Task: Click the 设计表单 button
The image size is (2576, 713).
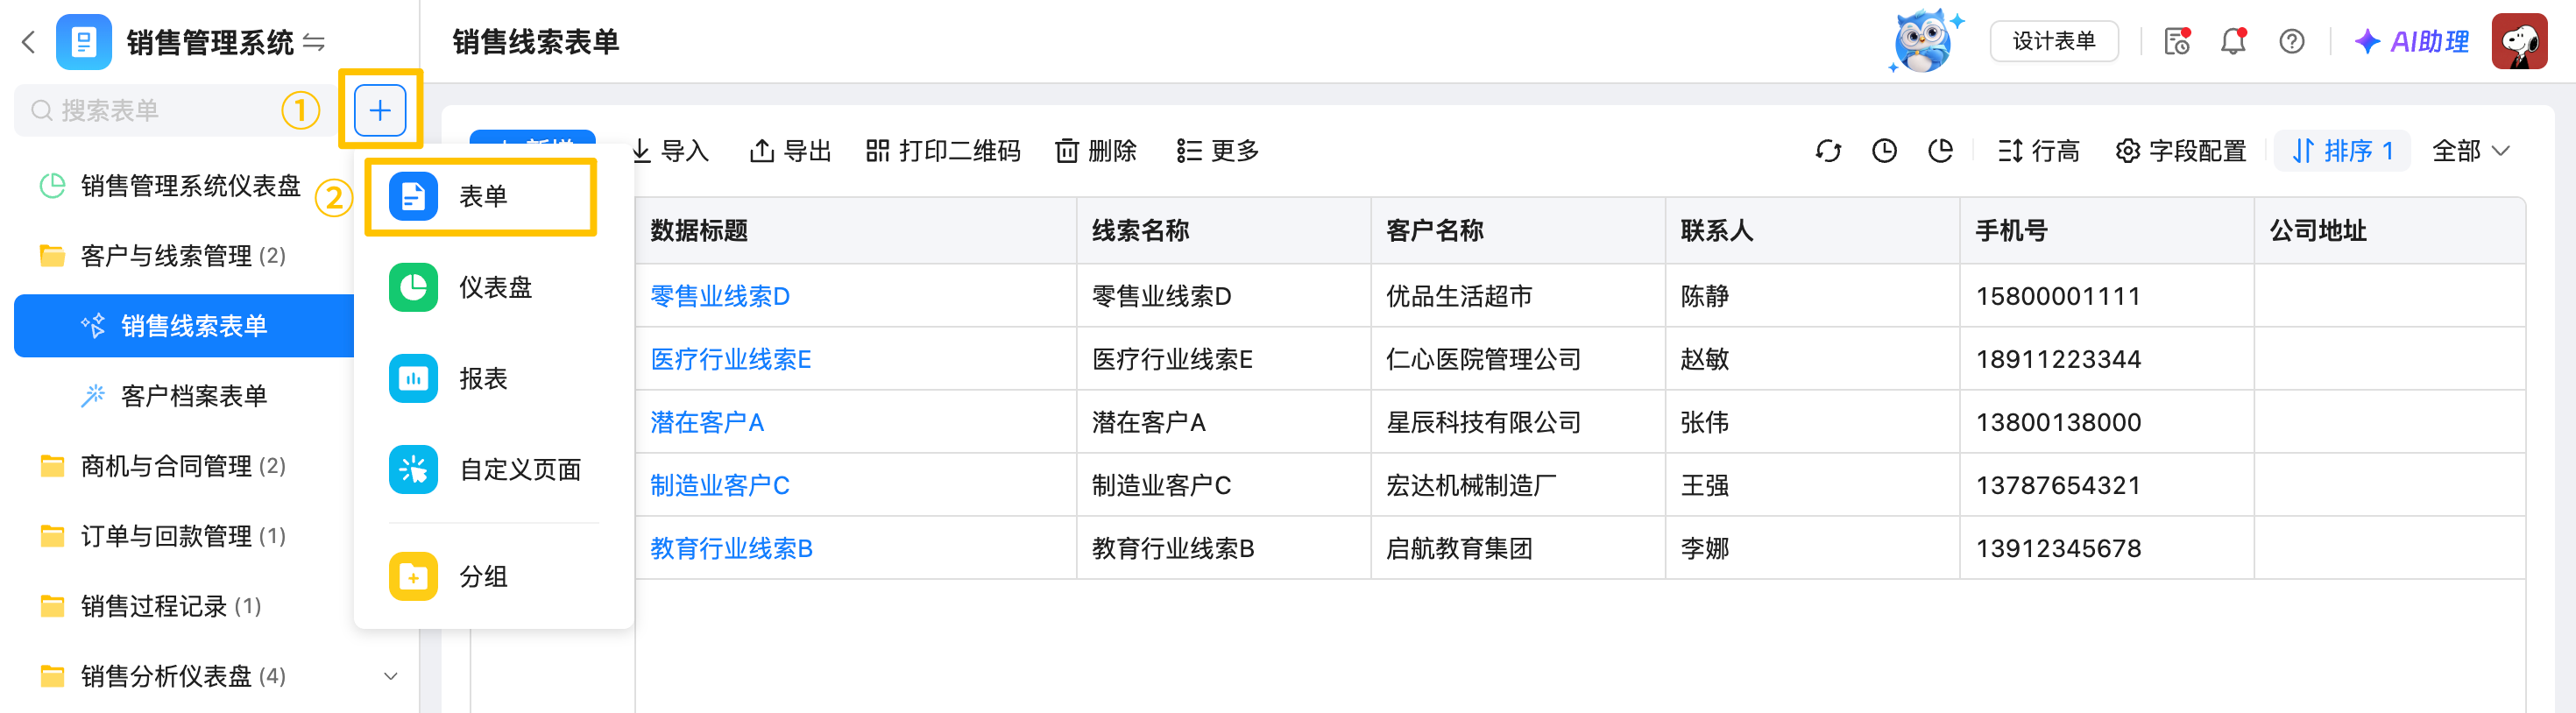Action: (2054, 41)
